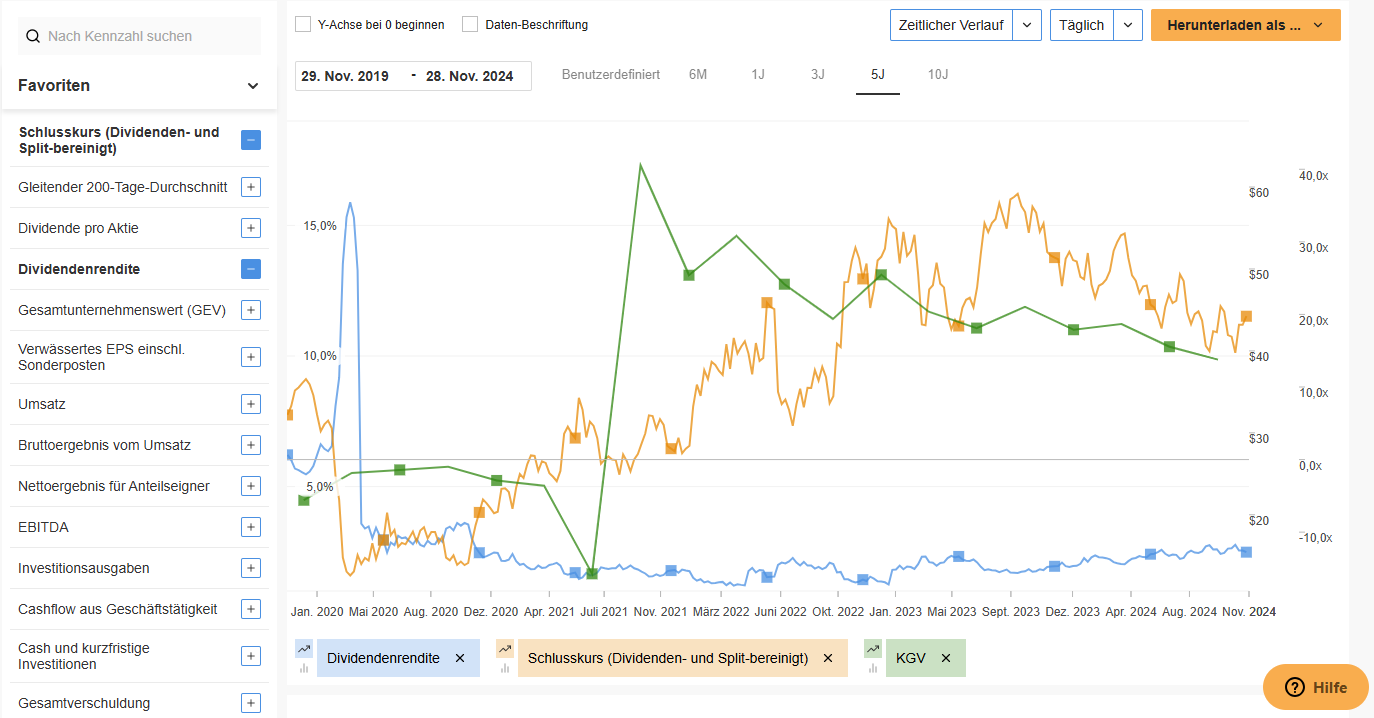Add Gleitender 200-Tage-Durchschnitt with plus icon
1374x718 pixels.
click(251, 187)
